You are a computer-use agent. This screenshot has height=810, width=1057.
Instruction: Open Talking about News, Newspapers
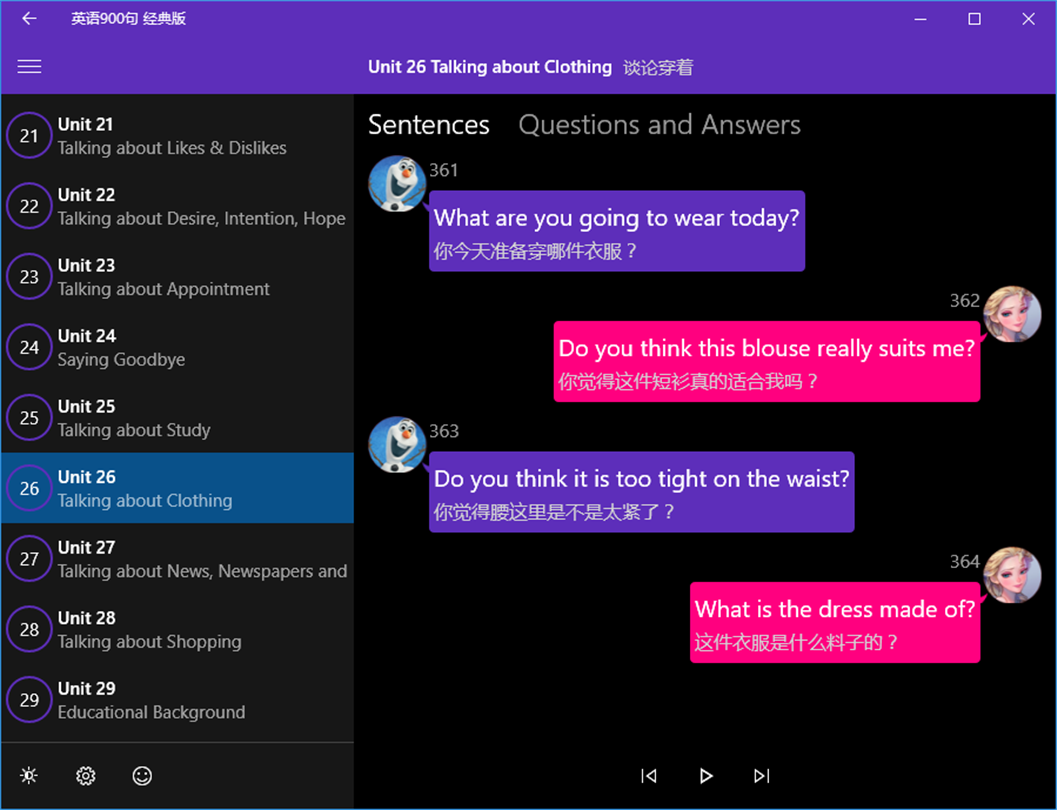[177, 559]
